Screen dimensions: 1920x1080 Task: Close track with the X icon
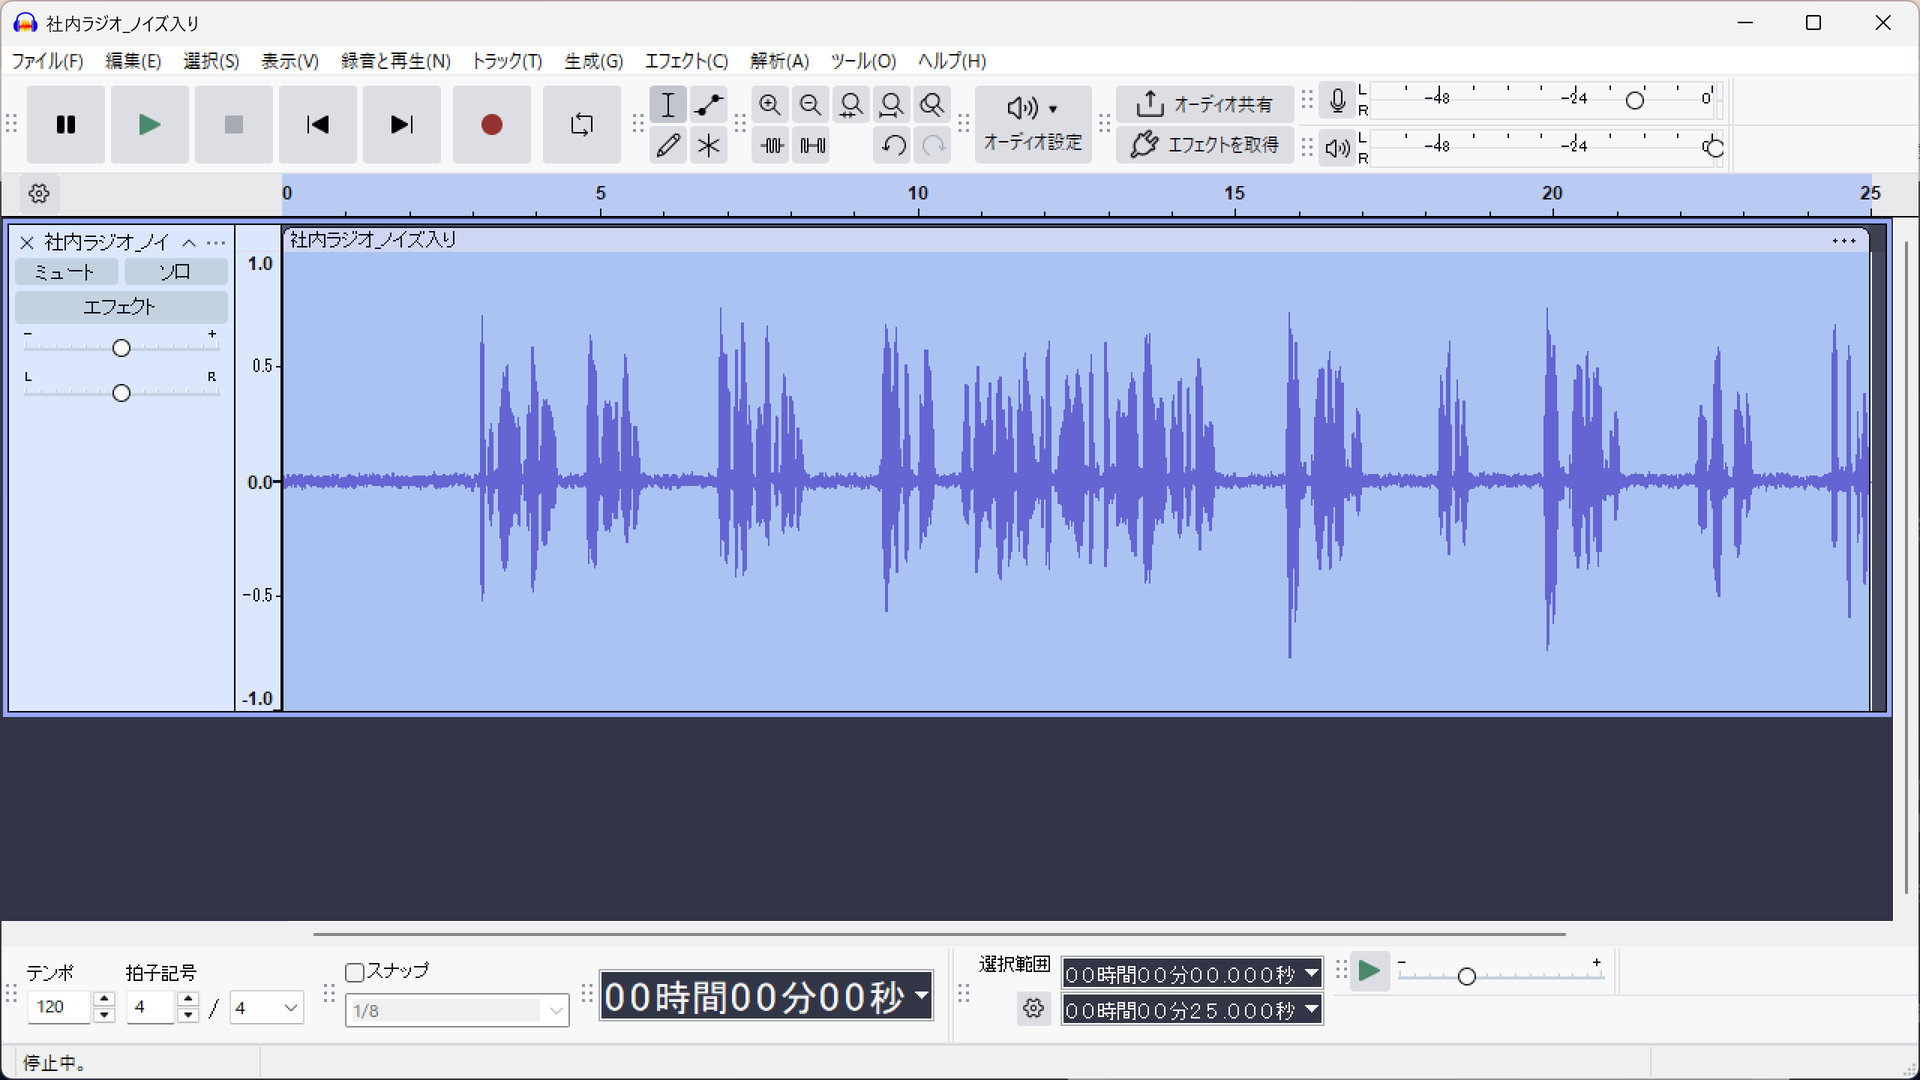pyautogui.click(x=27, y=243)
